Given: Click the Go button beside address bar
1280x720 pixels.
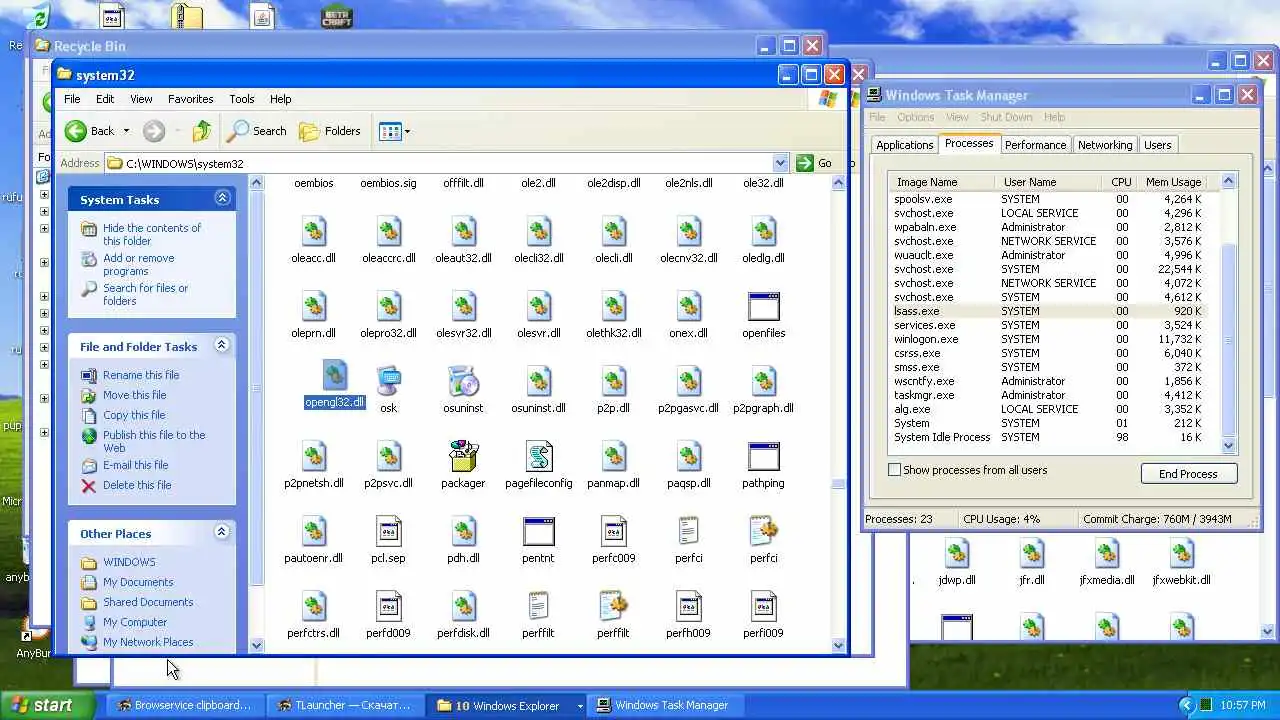Looking at the screenshot, I should point(814,163).
